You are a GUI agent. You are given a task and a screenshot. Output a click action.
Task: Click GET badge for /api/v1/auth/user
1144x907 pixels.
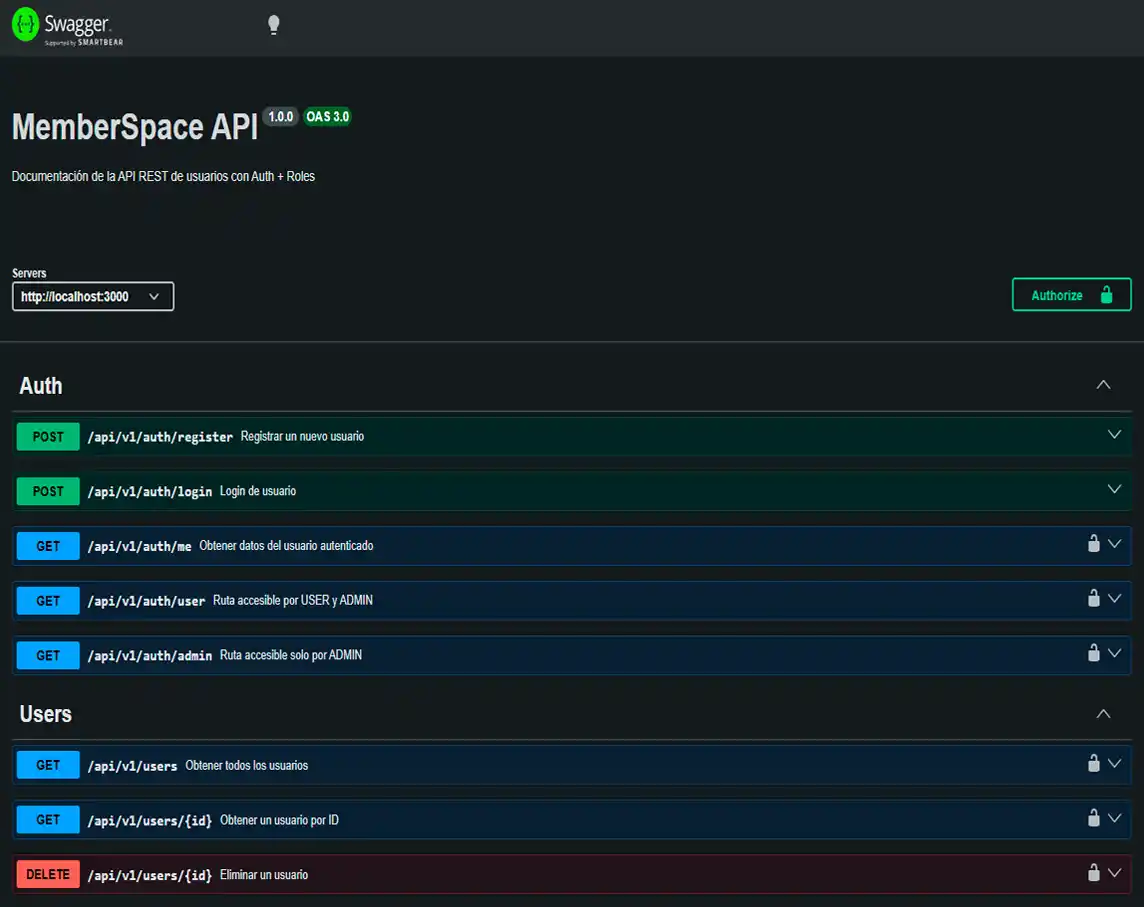click(48, 601)
